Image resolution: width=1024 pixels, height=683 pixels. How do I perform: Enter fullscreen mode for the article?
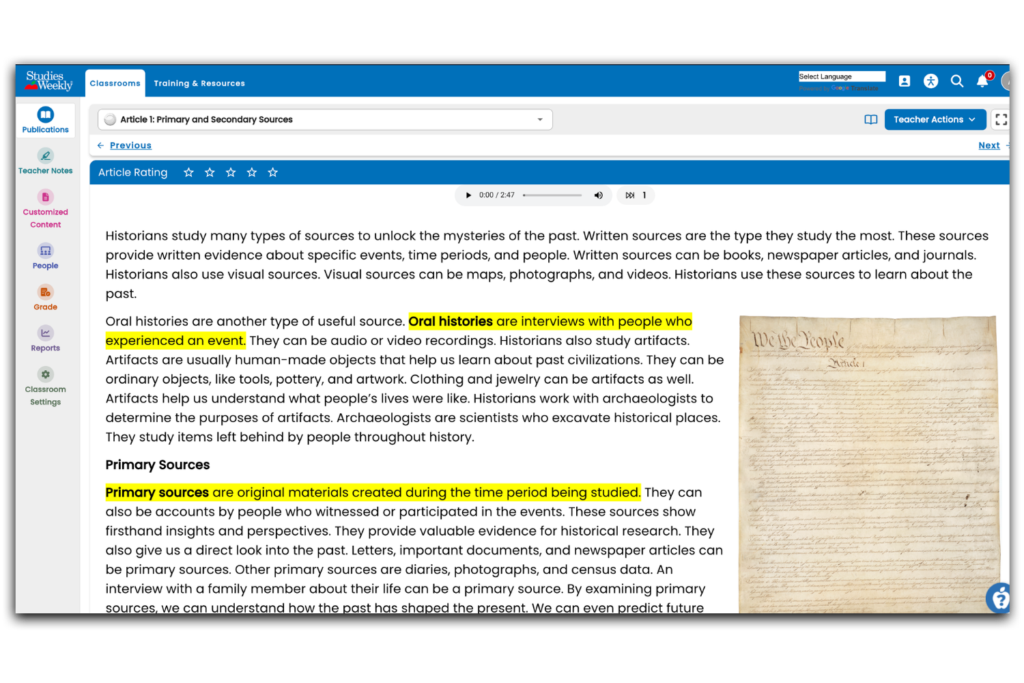click(x=1001, y=119)
